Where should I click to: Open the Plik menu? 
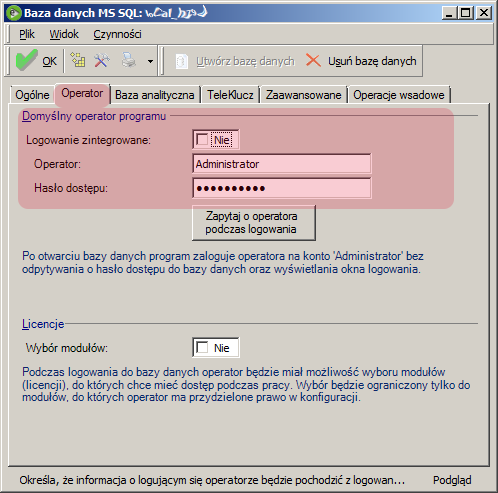pyautogui.click(x=27, y=34)
